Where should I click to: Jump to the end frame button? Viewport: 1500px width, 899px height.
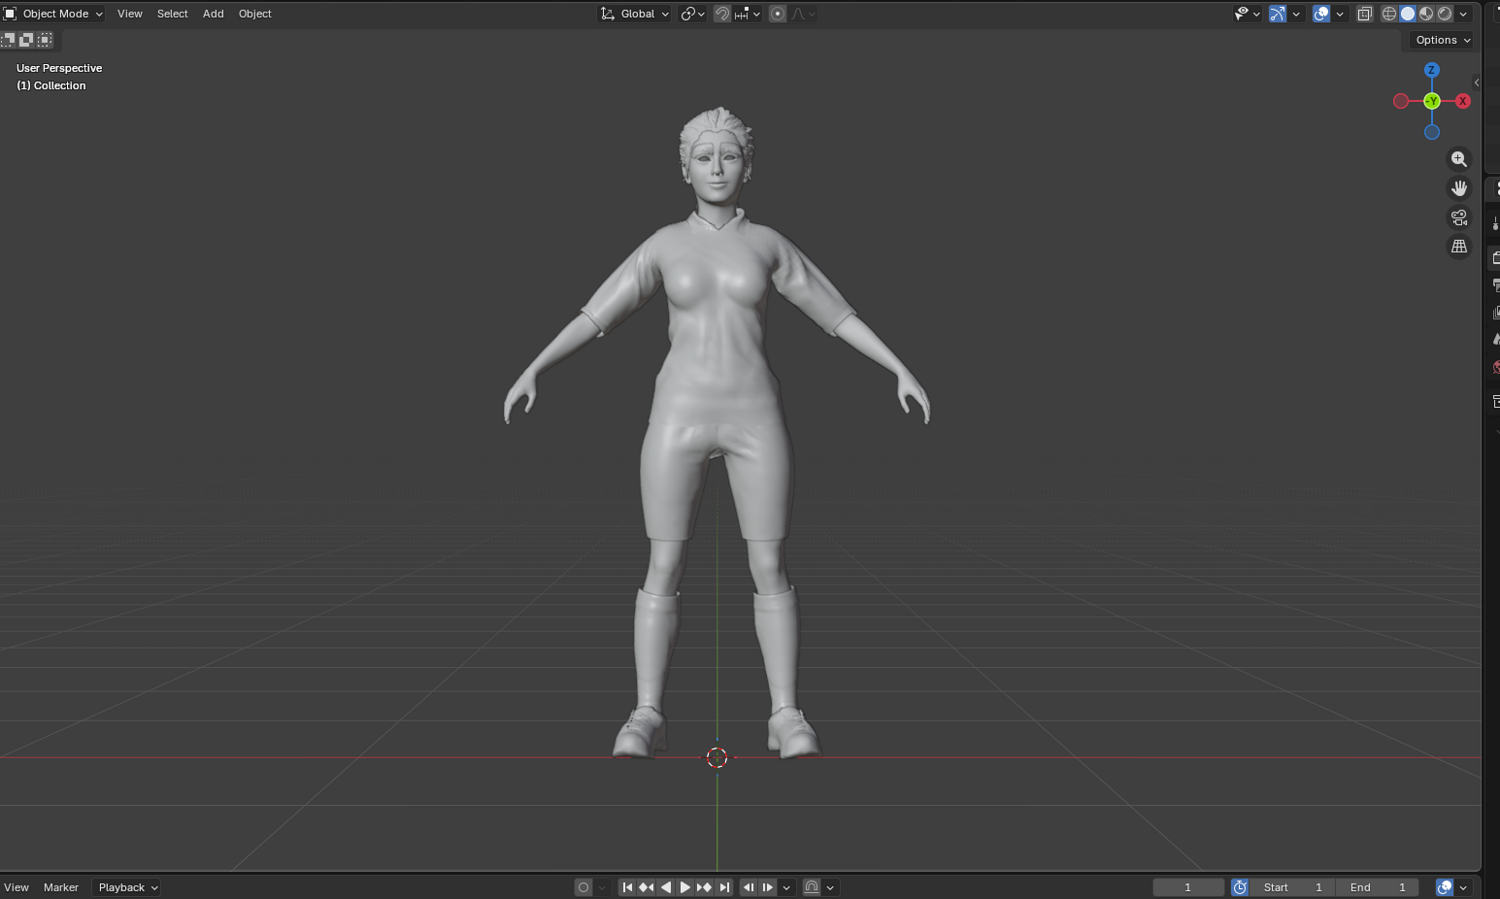[724, 887]
